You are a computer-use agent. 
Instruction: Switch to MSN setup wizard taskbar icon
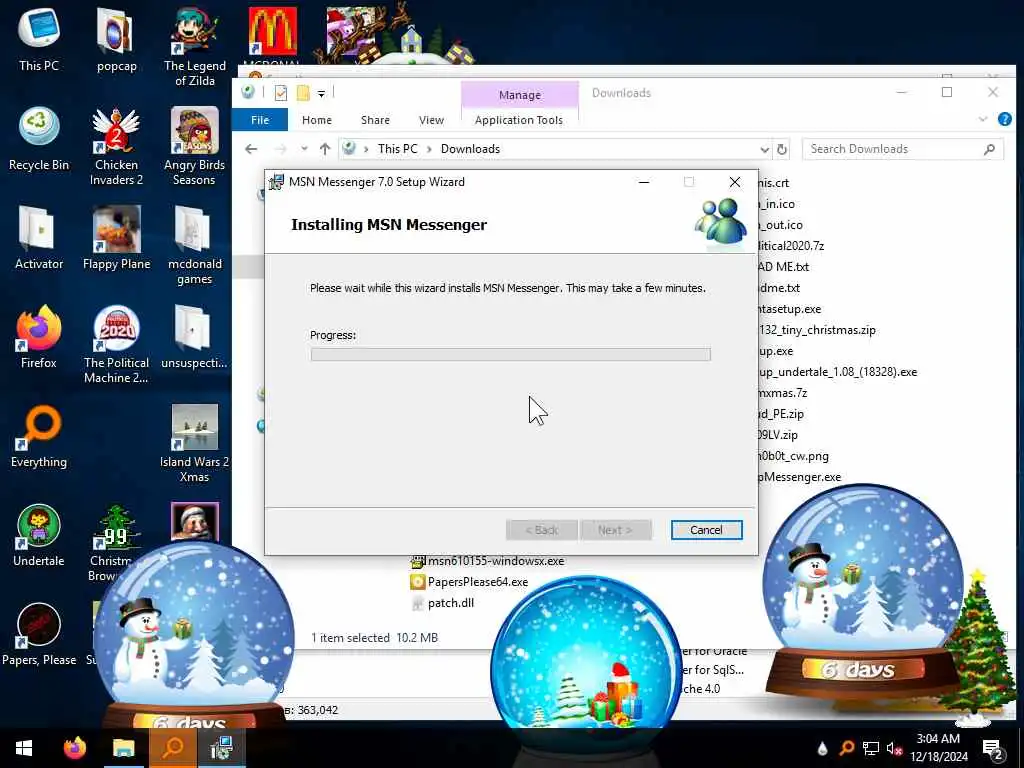tap(222, 748)
